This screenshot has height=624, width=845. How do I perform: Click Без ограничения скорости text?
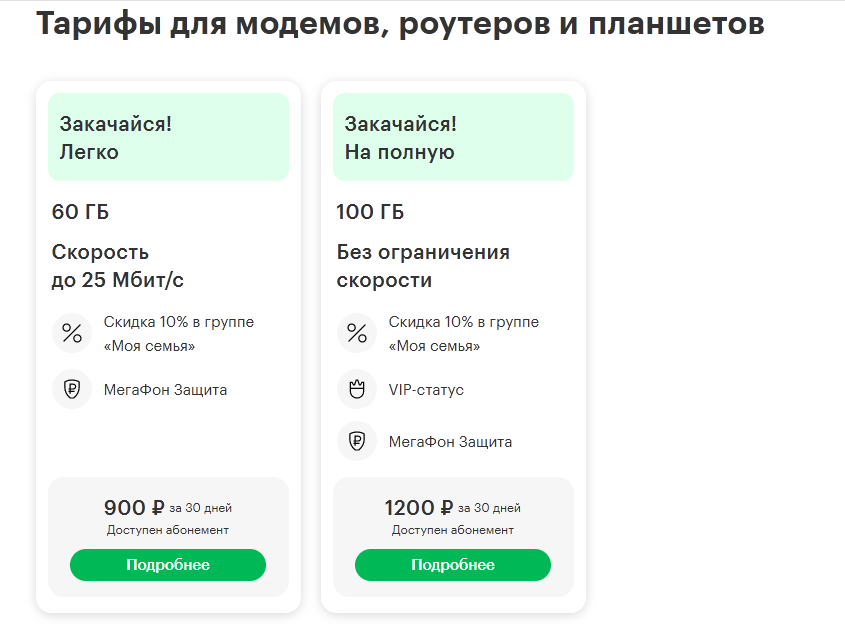(423, 266)
